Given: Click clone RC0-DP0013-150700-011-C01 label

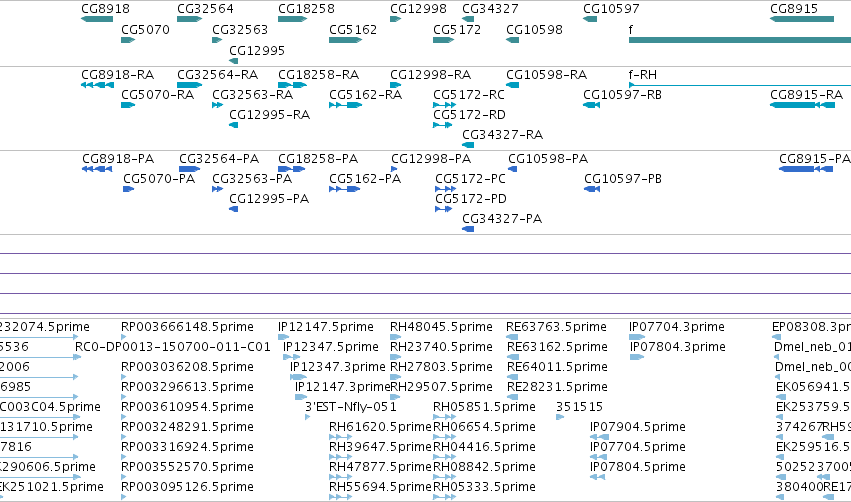Looking at the screenshot, I should tap(173, 346).
